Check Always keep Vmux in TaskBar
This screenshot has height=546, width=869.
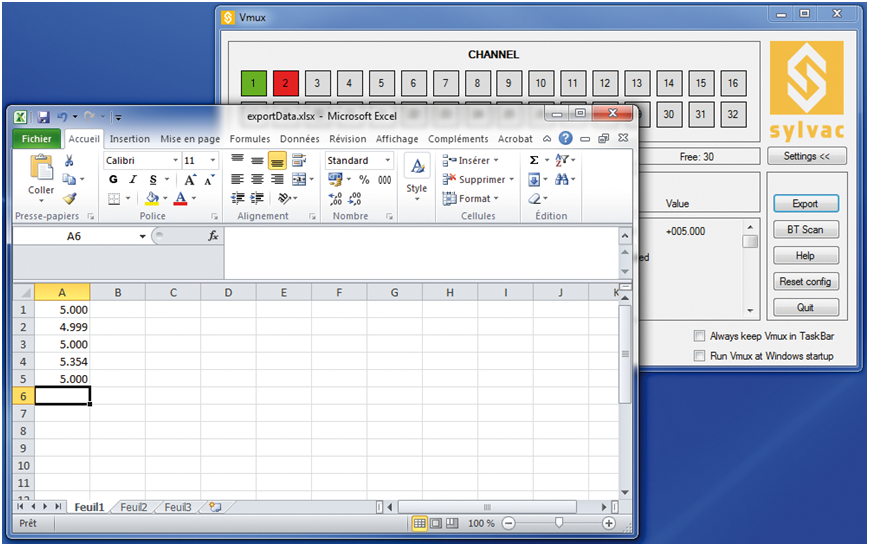(699, 336)
